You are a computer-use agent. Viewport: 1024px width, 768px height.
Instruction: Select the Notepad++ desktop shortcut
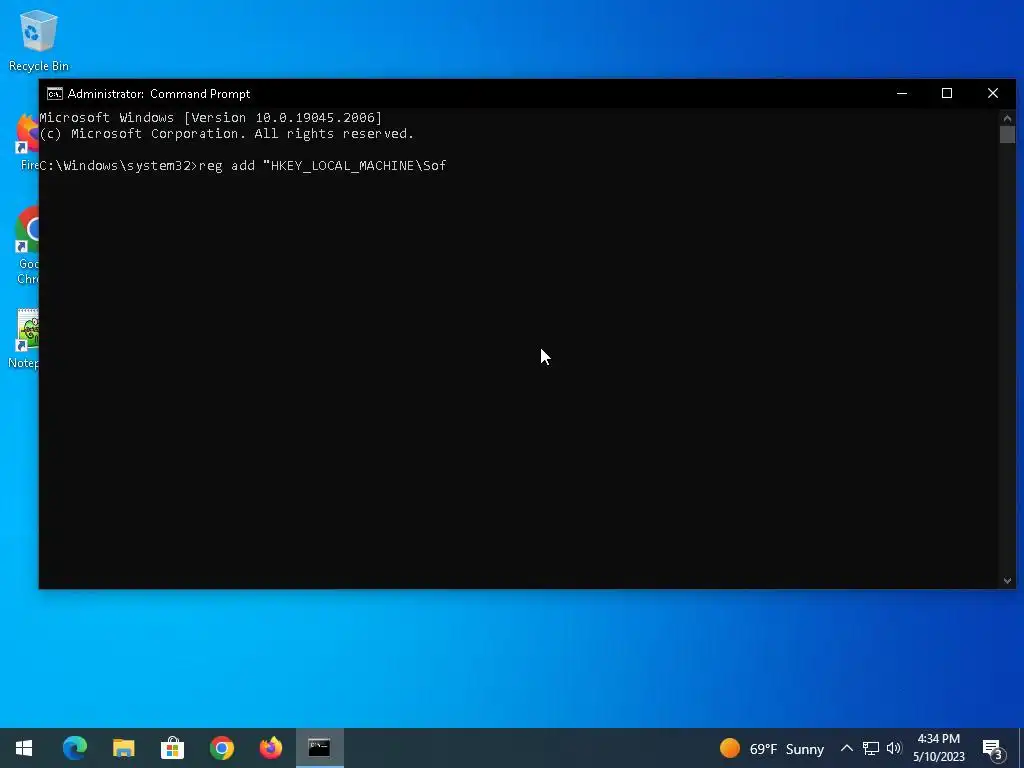tap(25, 340)
